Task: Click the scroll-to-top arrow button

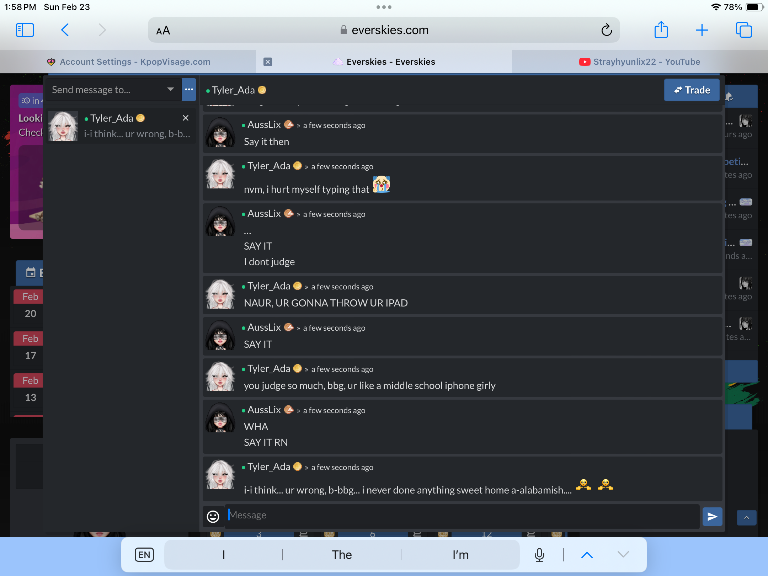Action: (746, 517)
